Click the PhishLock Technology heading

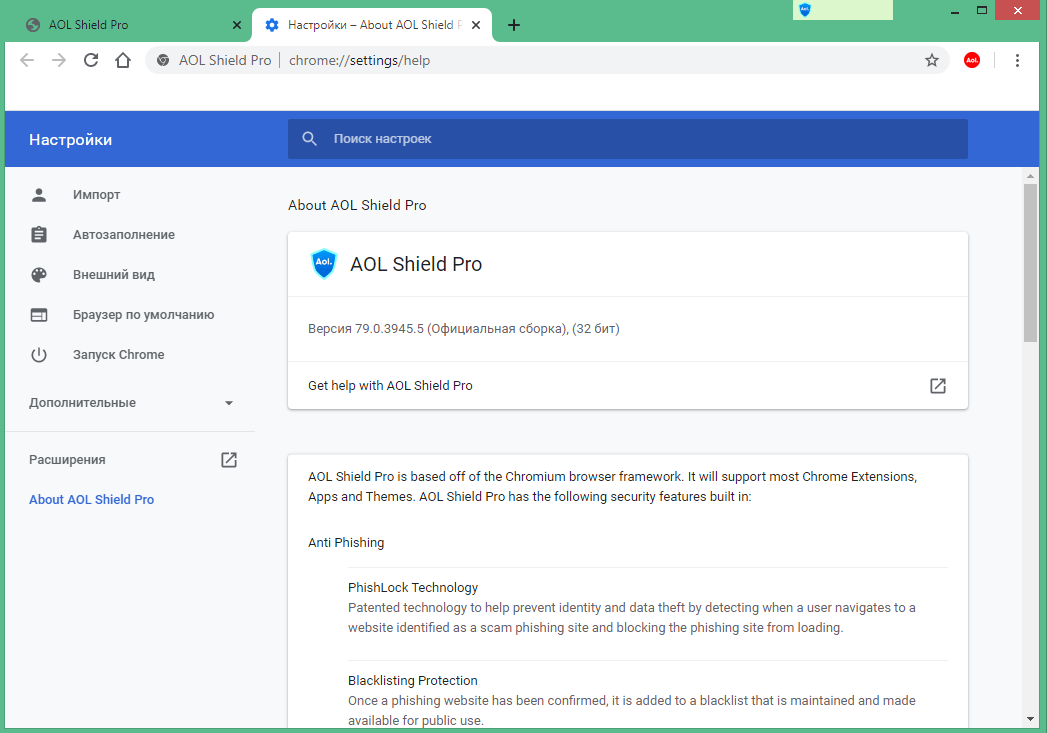coord(413,587)
